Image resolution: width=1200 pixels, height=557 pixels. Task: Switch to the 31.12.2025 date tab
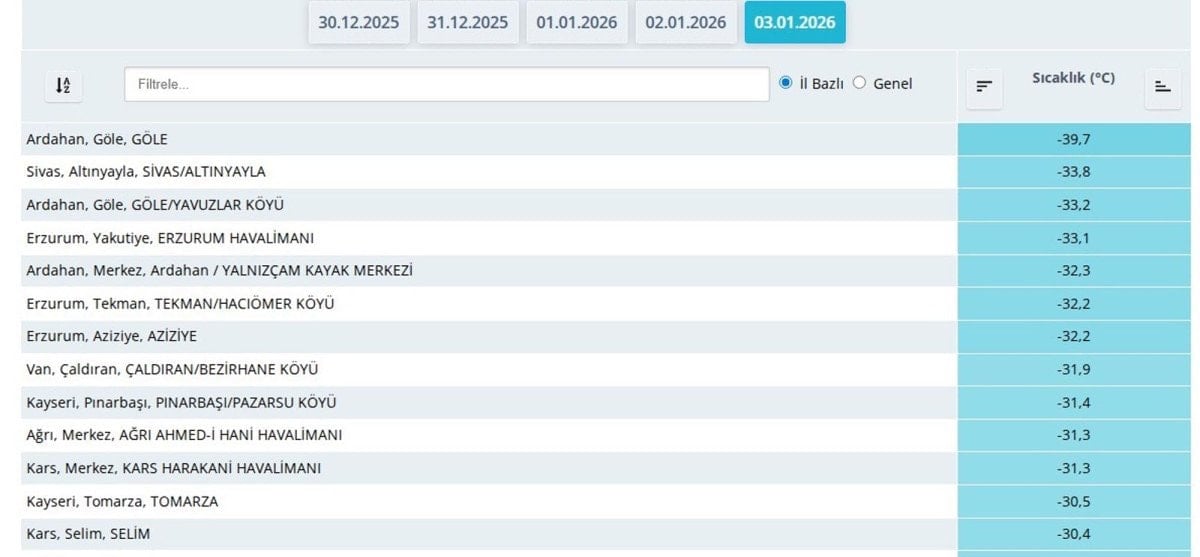(x=467, y=22)
